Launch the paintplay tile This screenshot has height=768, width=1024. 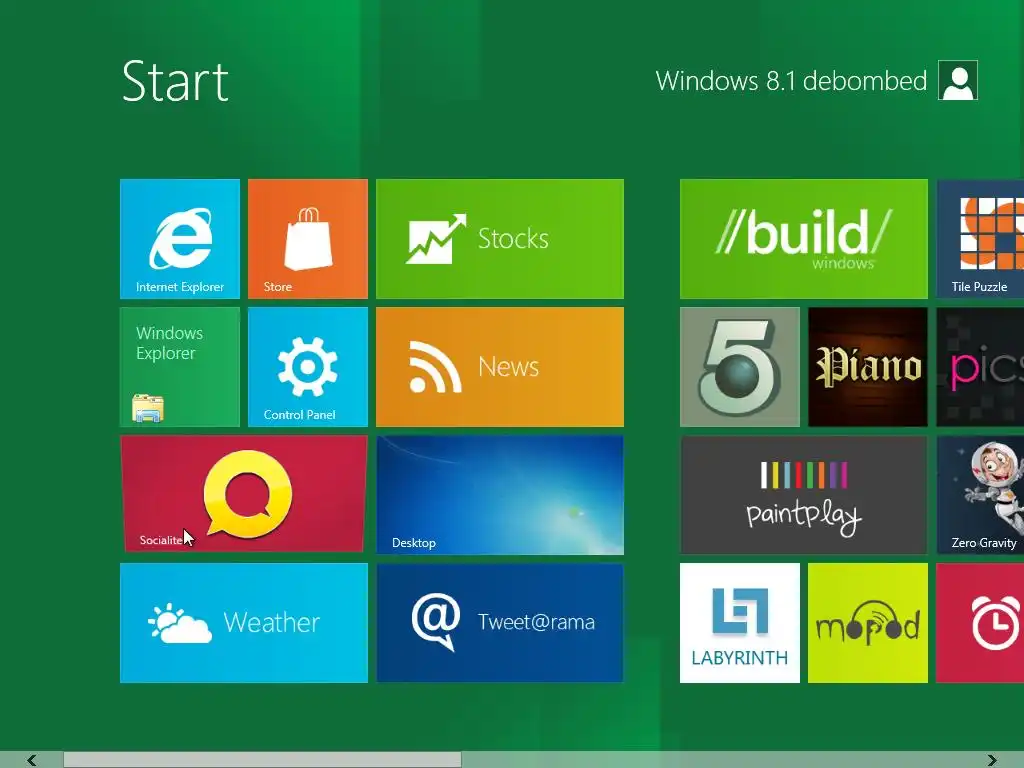click(x=803, y=495)
